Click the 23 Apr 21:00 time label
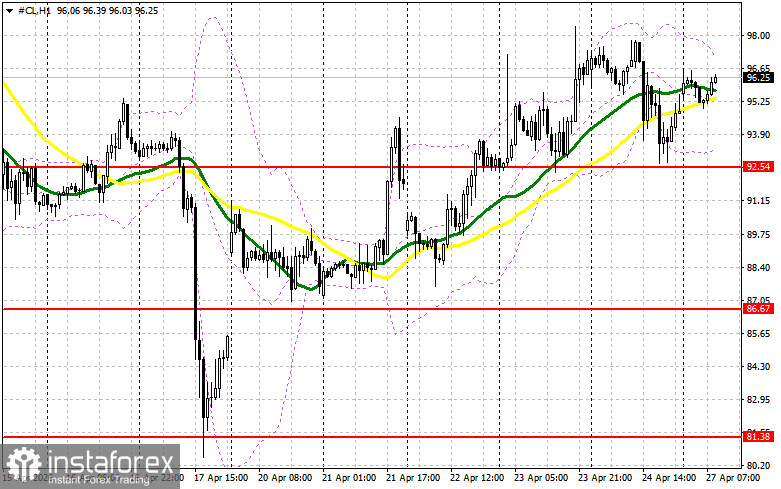The height and width of the screenshot is (489, 781). [605, 478]
